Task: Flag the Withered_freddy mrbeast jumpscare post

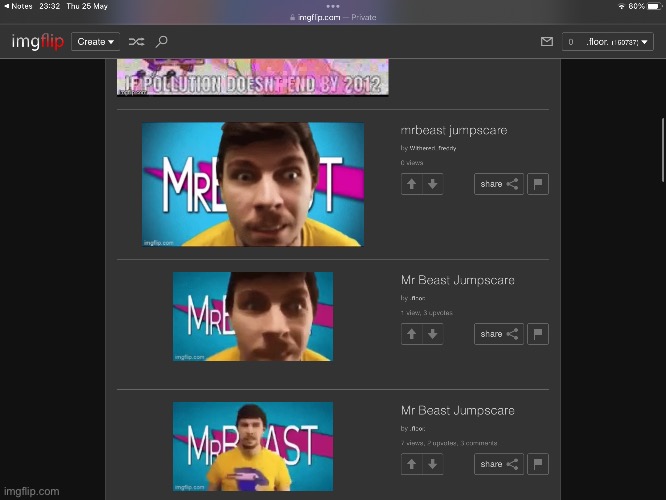Action: pos(538,184)
